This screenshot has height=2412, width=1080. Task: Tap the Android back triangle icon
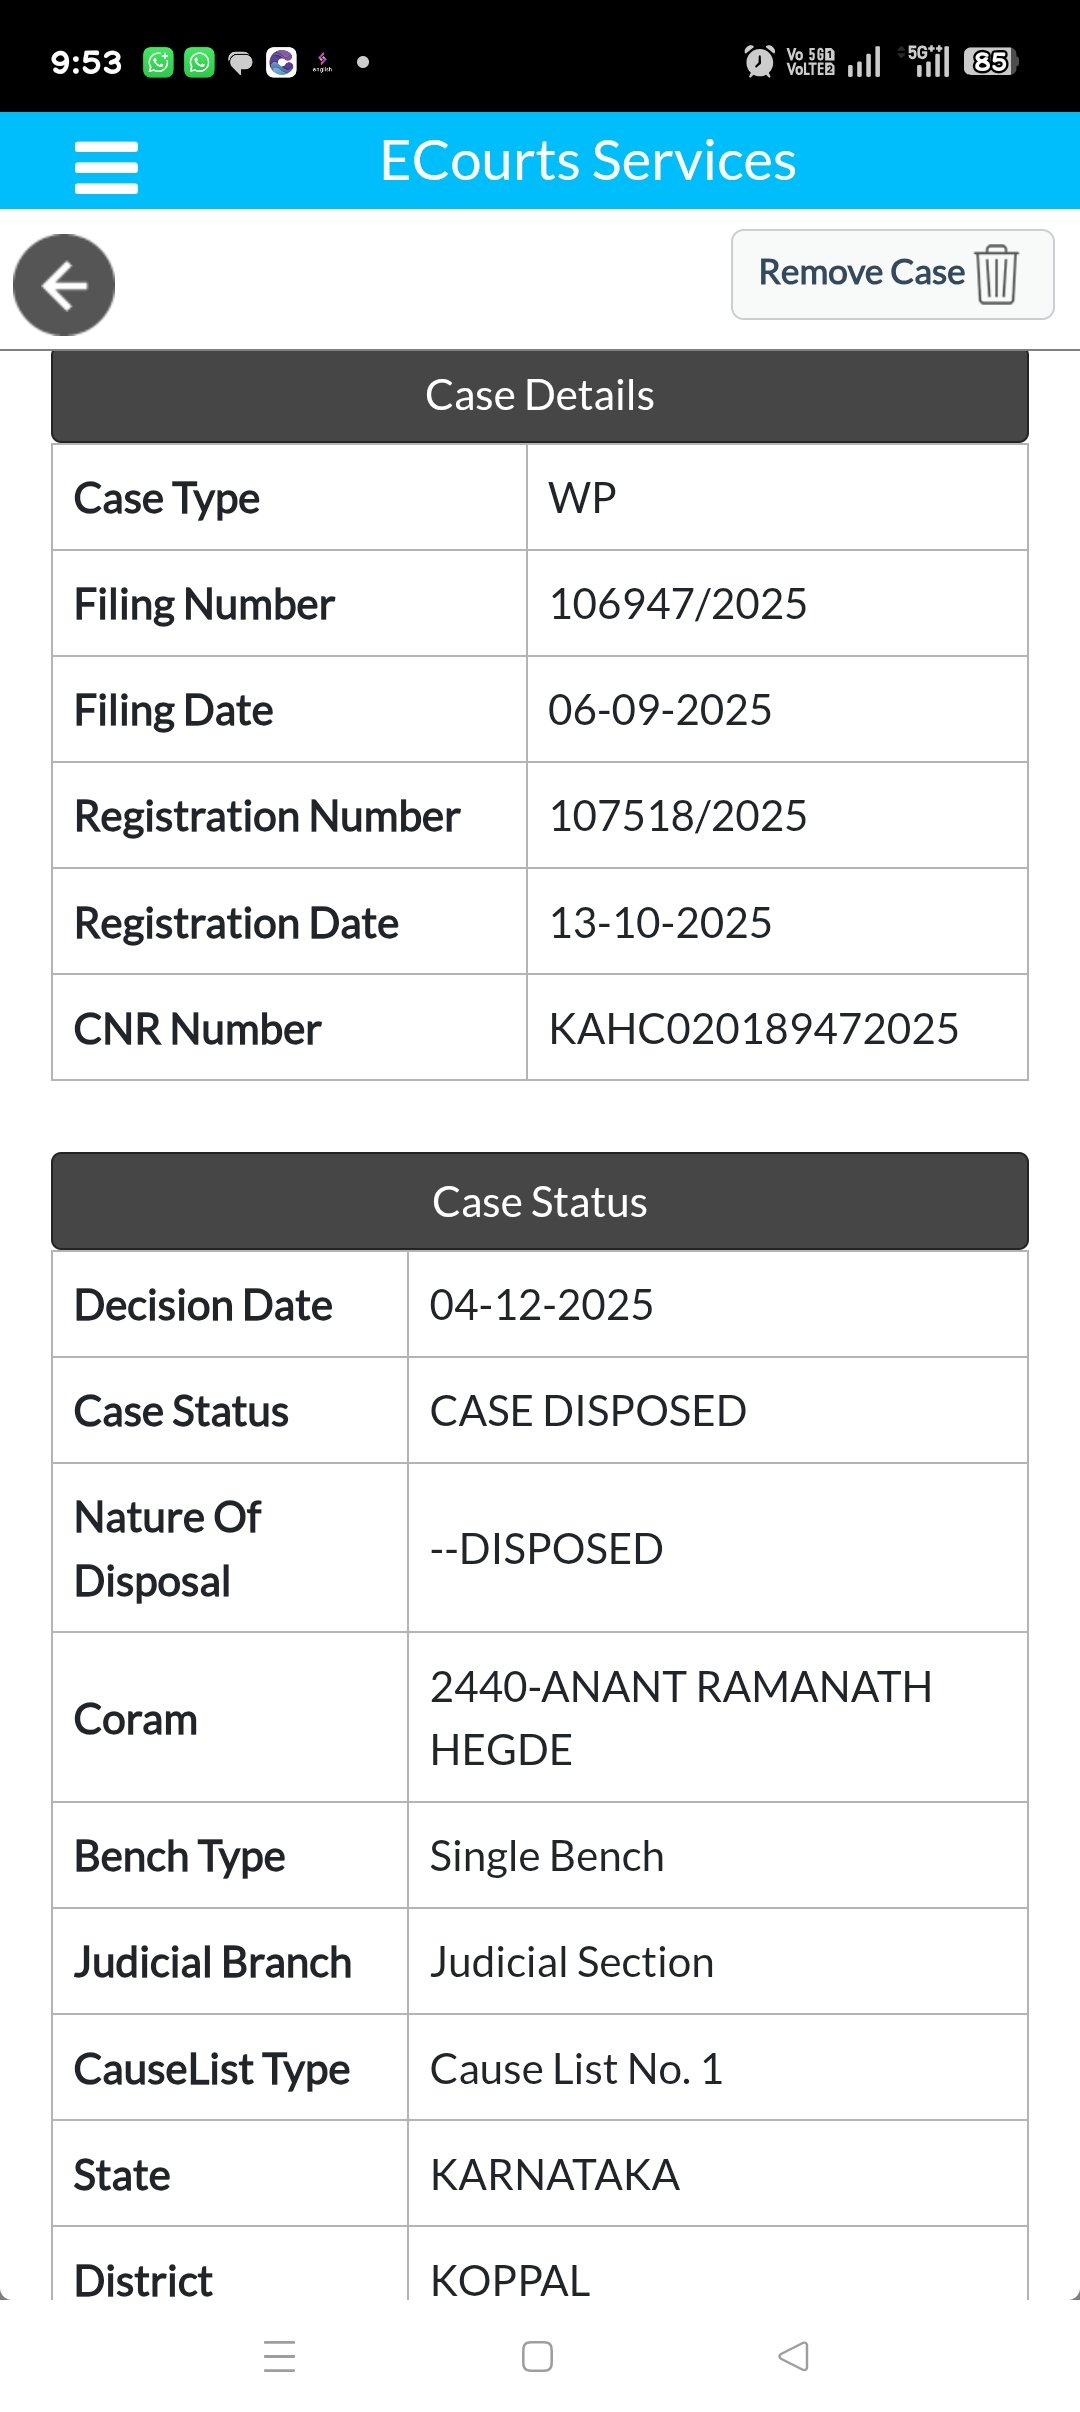(x=793, y=2356)
